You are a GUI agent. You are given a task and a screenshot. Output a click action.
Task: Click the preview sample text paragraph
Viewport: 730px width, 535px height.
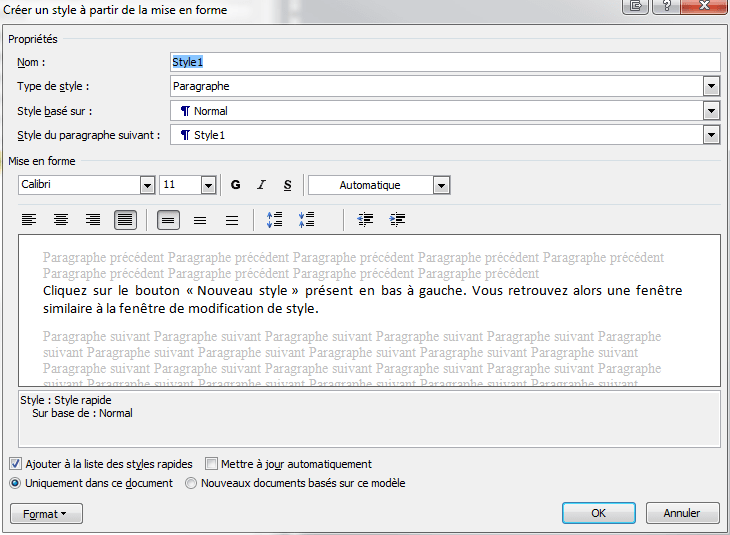[362, 299]
